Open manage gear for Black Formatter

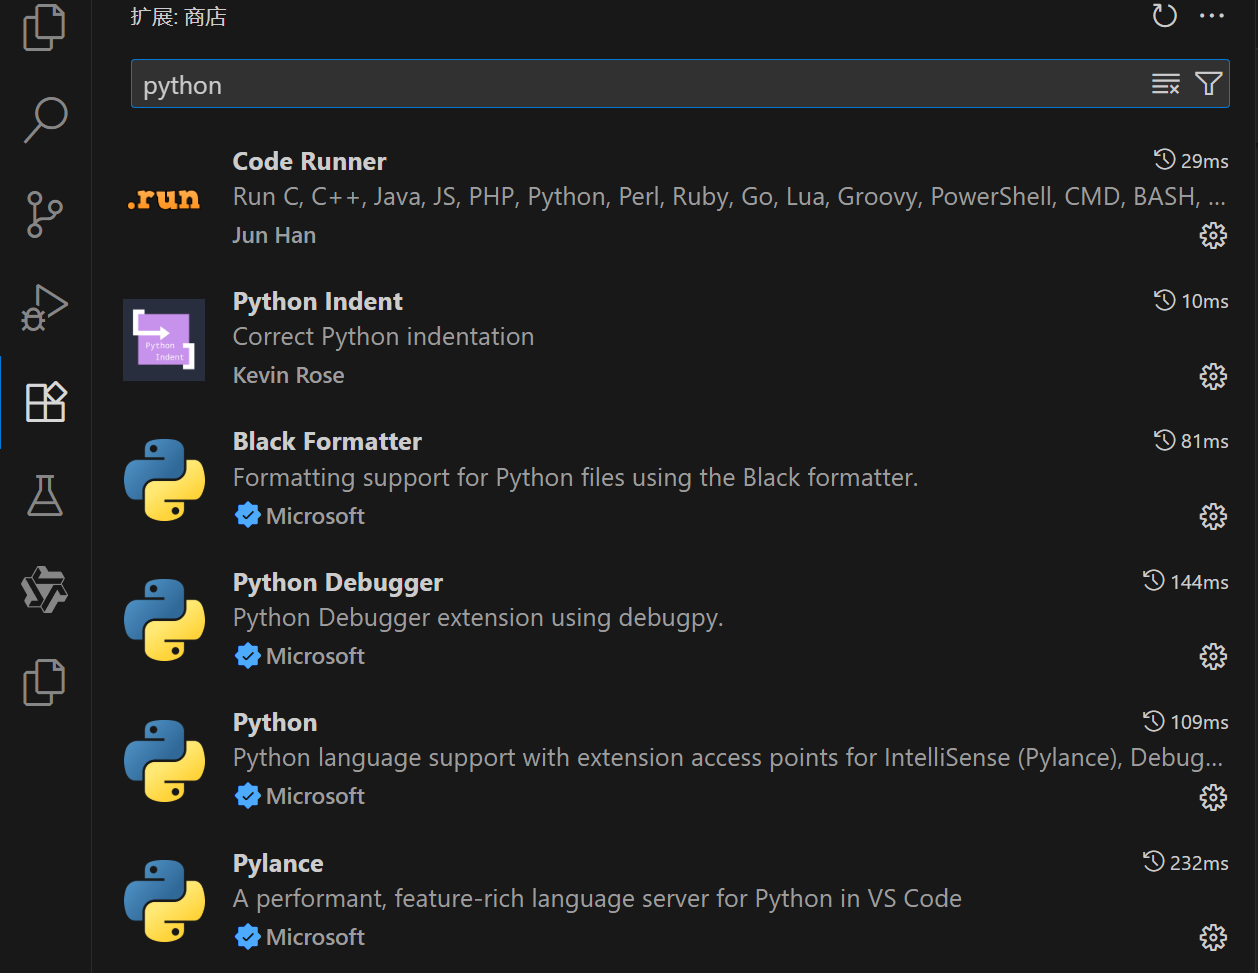coord(1213,516)
